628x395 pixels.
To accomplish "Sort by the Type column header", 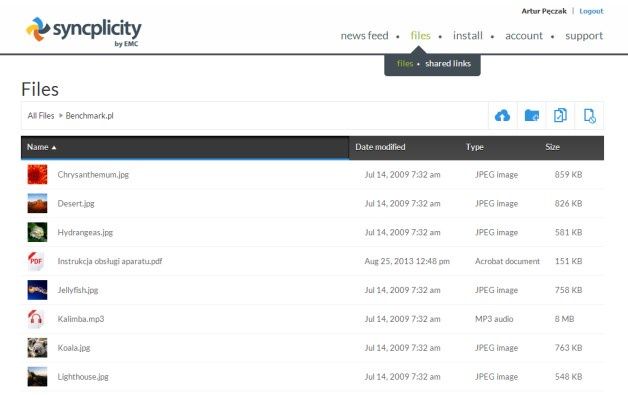I will (475, 147).
